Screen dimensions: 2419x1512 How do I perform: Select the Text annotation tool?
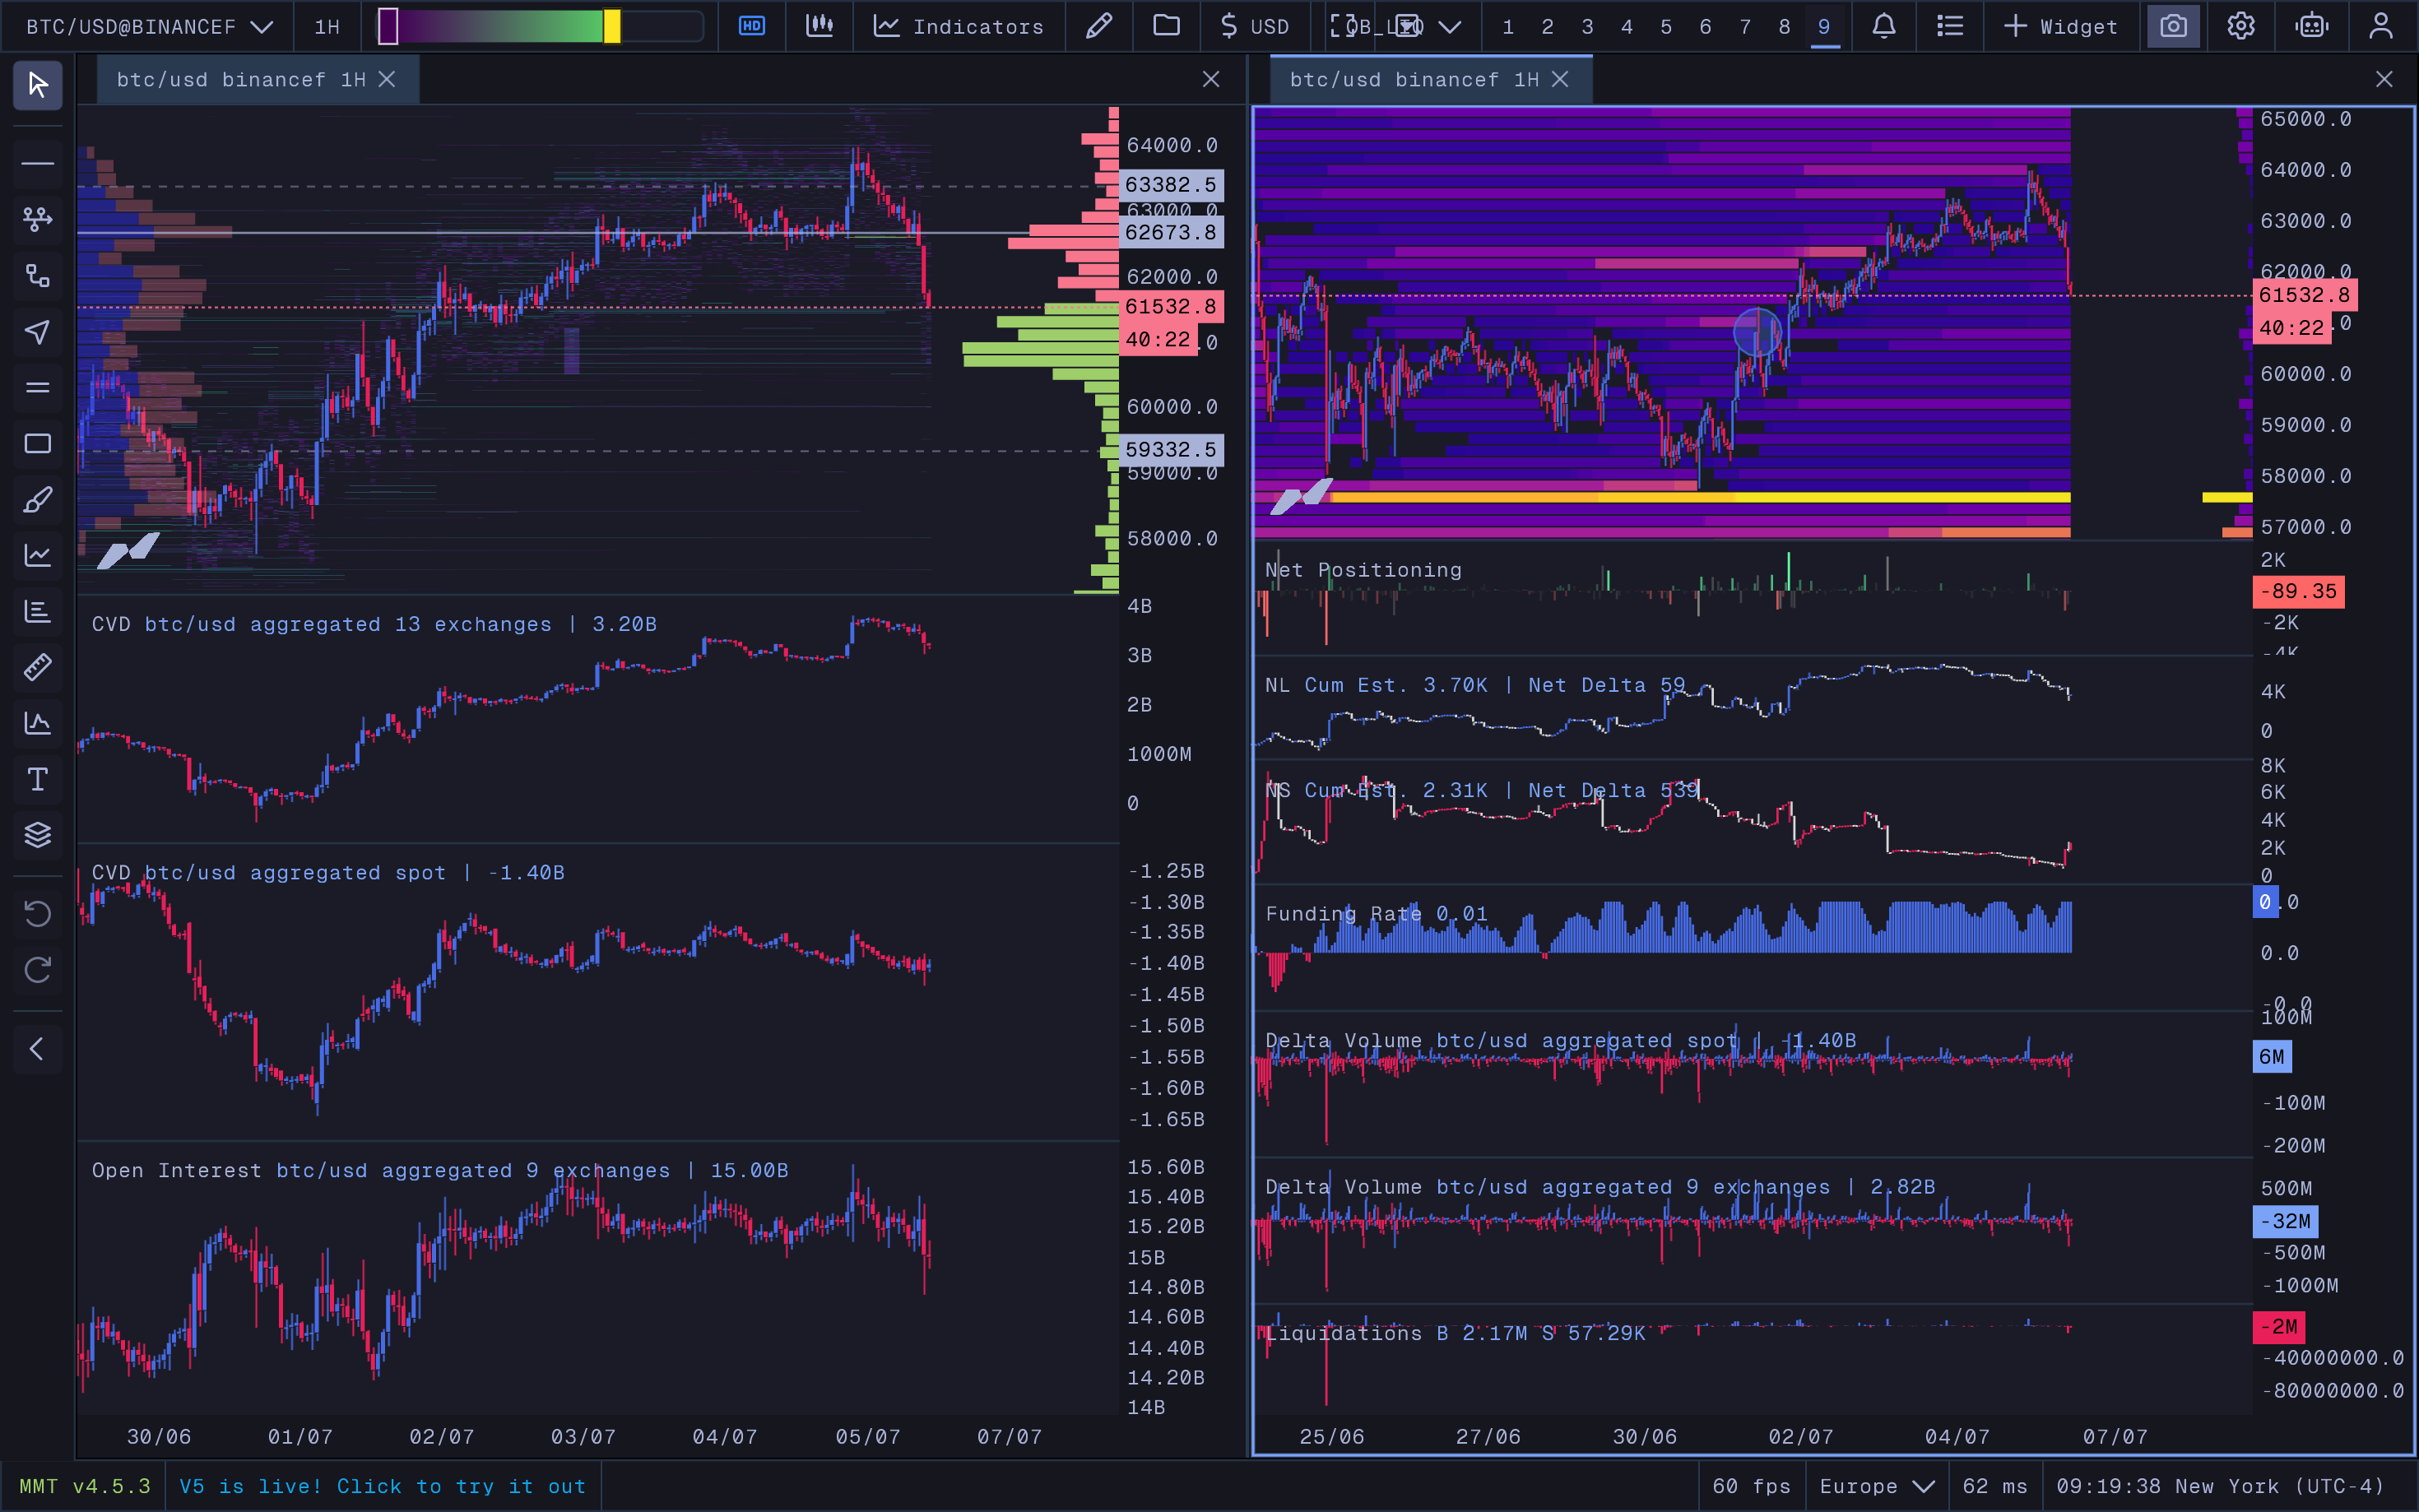[37, 779]
